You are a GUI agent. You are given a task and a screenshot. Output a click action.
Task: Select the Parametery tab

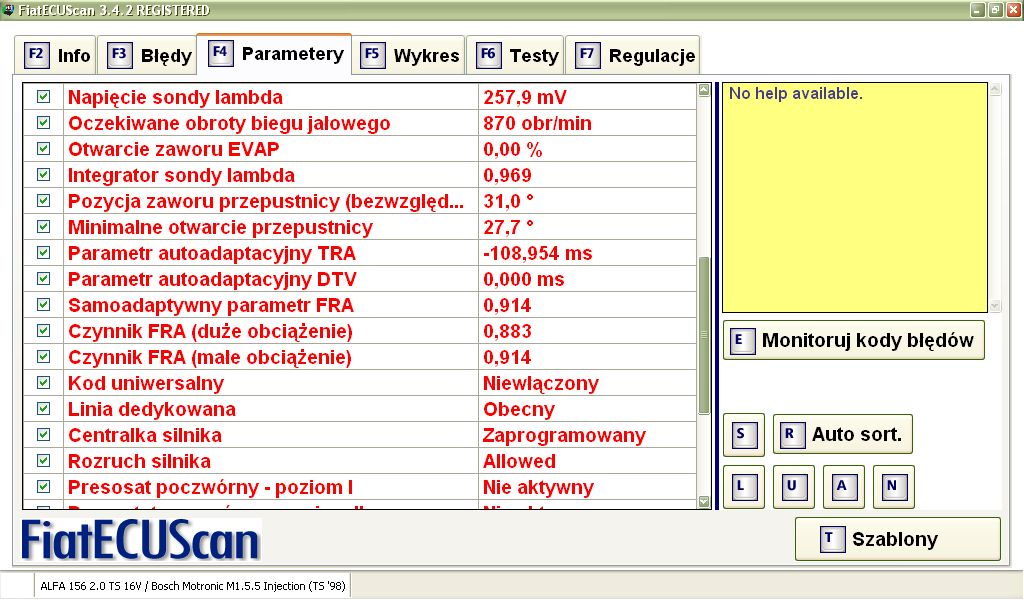tap(274, 54)
